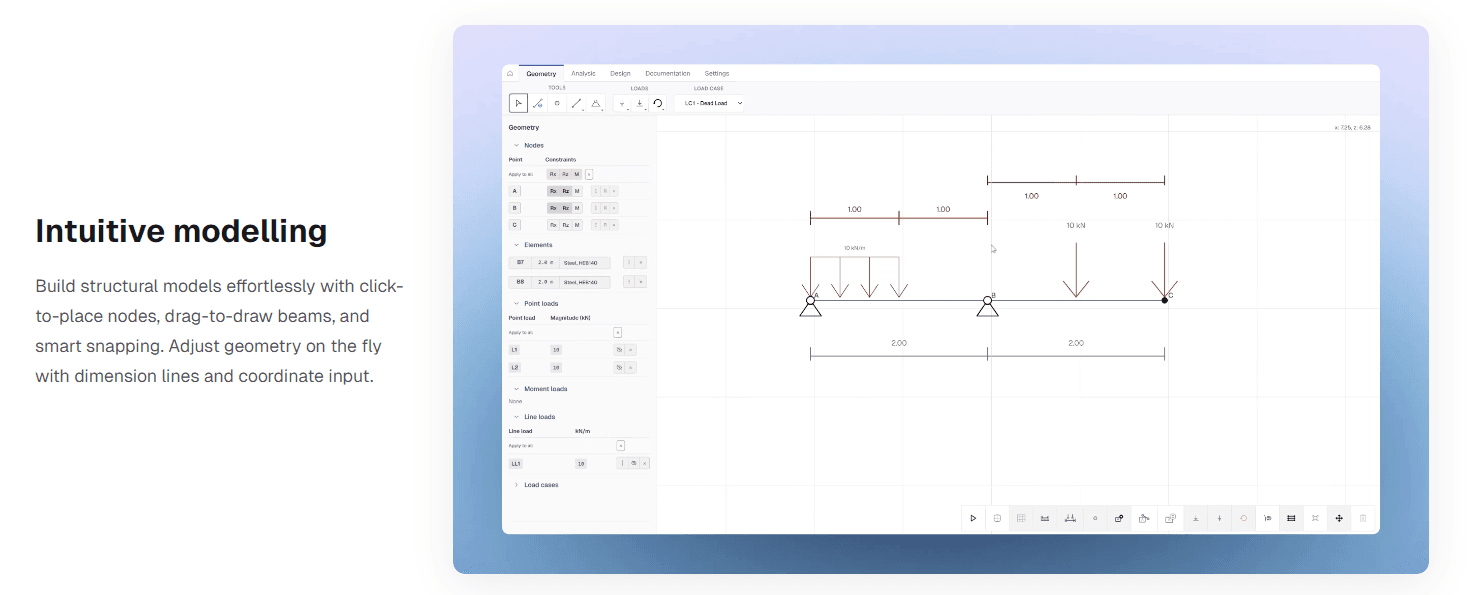Select the arrow selection tool

(x=519, y=103)
